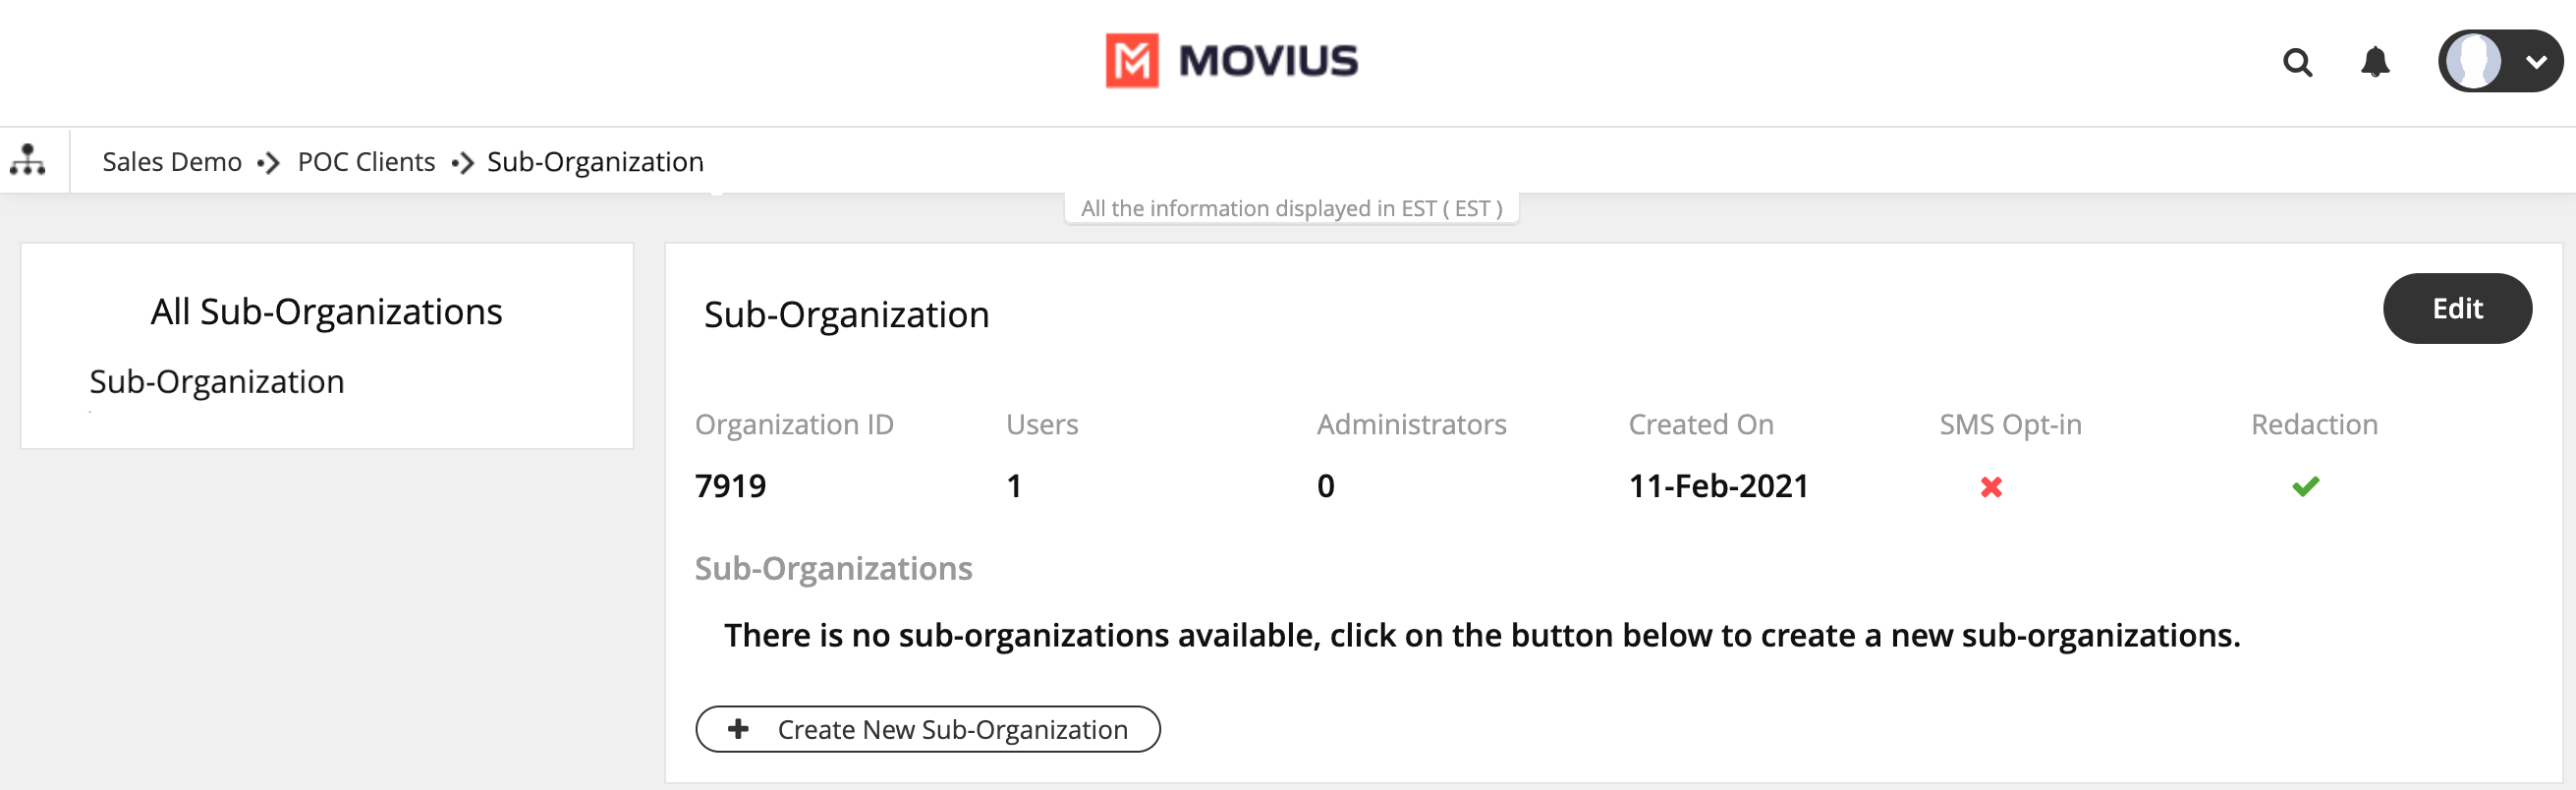
Task: Open the search magnifier icon
Action: (2297, 63)
